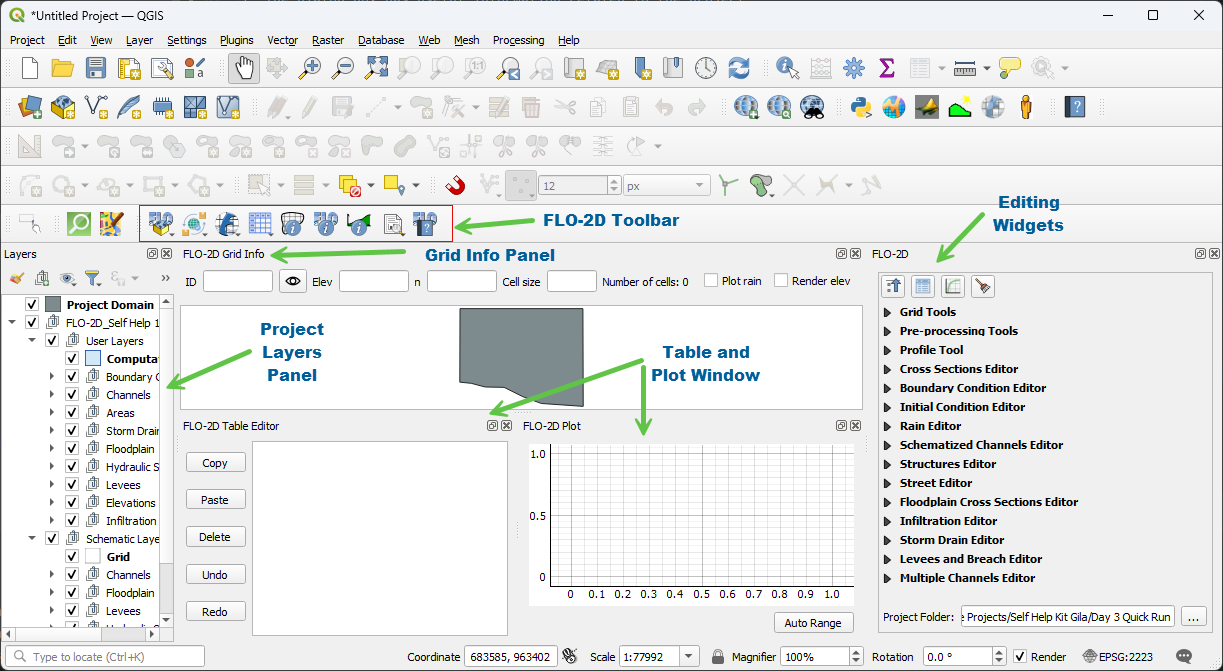
Task: Expand the Grid Tools section
Action: (887, 312)
